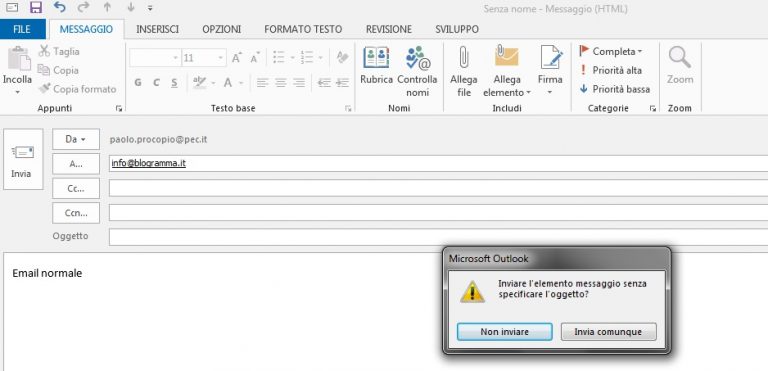Open the SVILUPPO tab

[x=457, y=29]
